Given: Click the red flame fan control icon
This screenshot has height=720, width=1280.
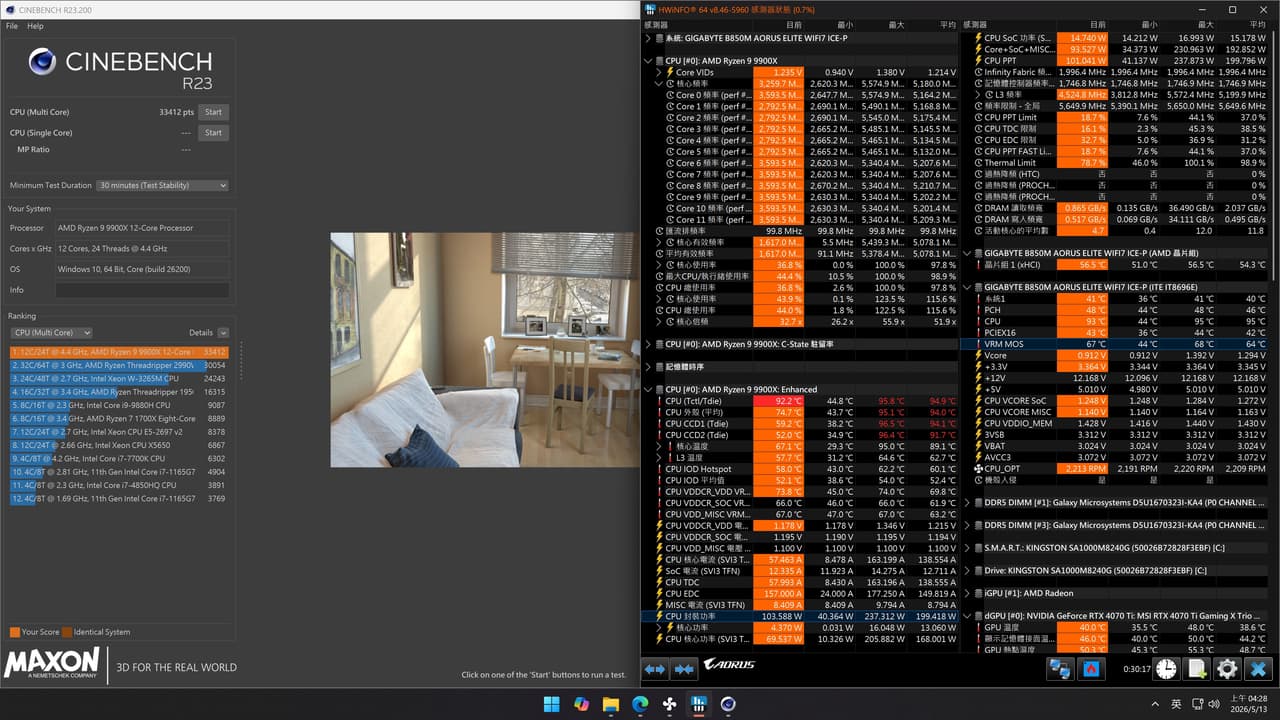Looking at the screenshot, I should [x=1092, y=669].
